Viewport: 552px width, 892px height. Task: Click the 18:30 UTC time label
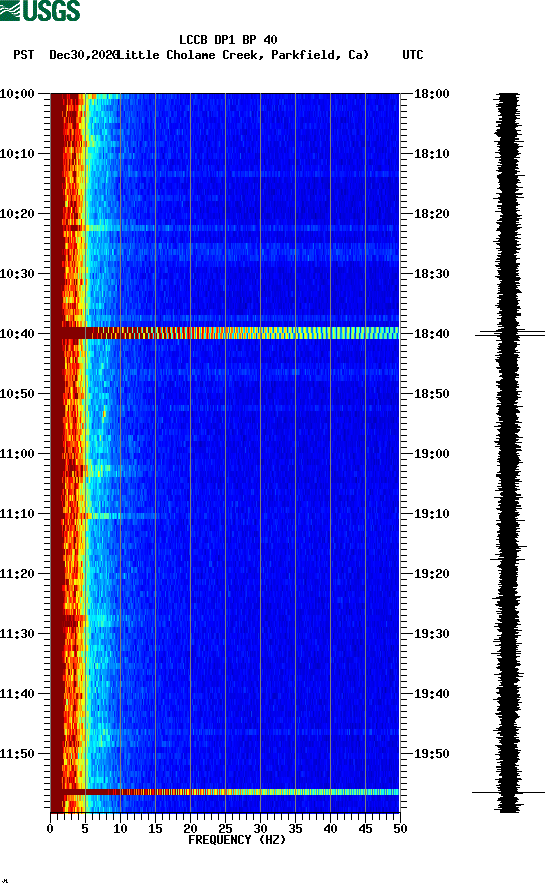click(432, 274)
